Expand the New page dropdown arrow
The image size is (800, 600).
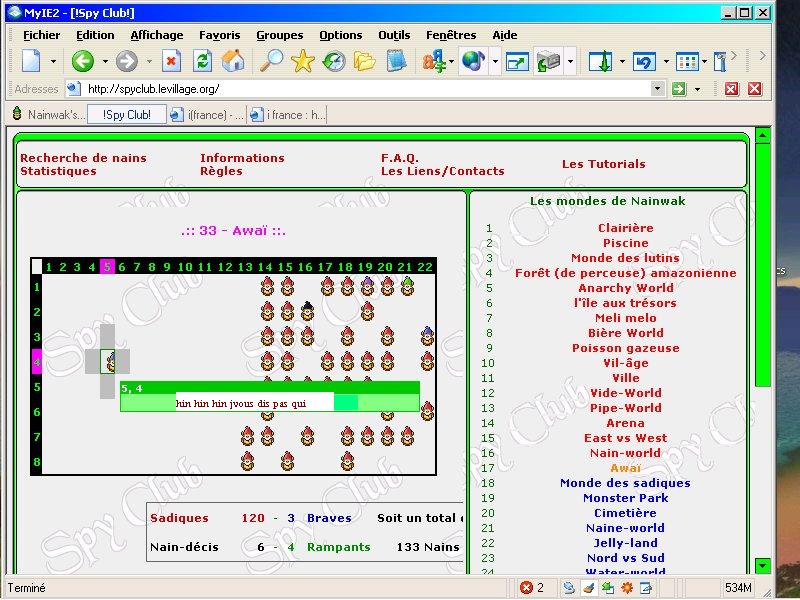[x=53, y=62]
